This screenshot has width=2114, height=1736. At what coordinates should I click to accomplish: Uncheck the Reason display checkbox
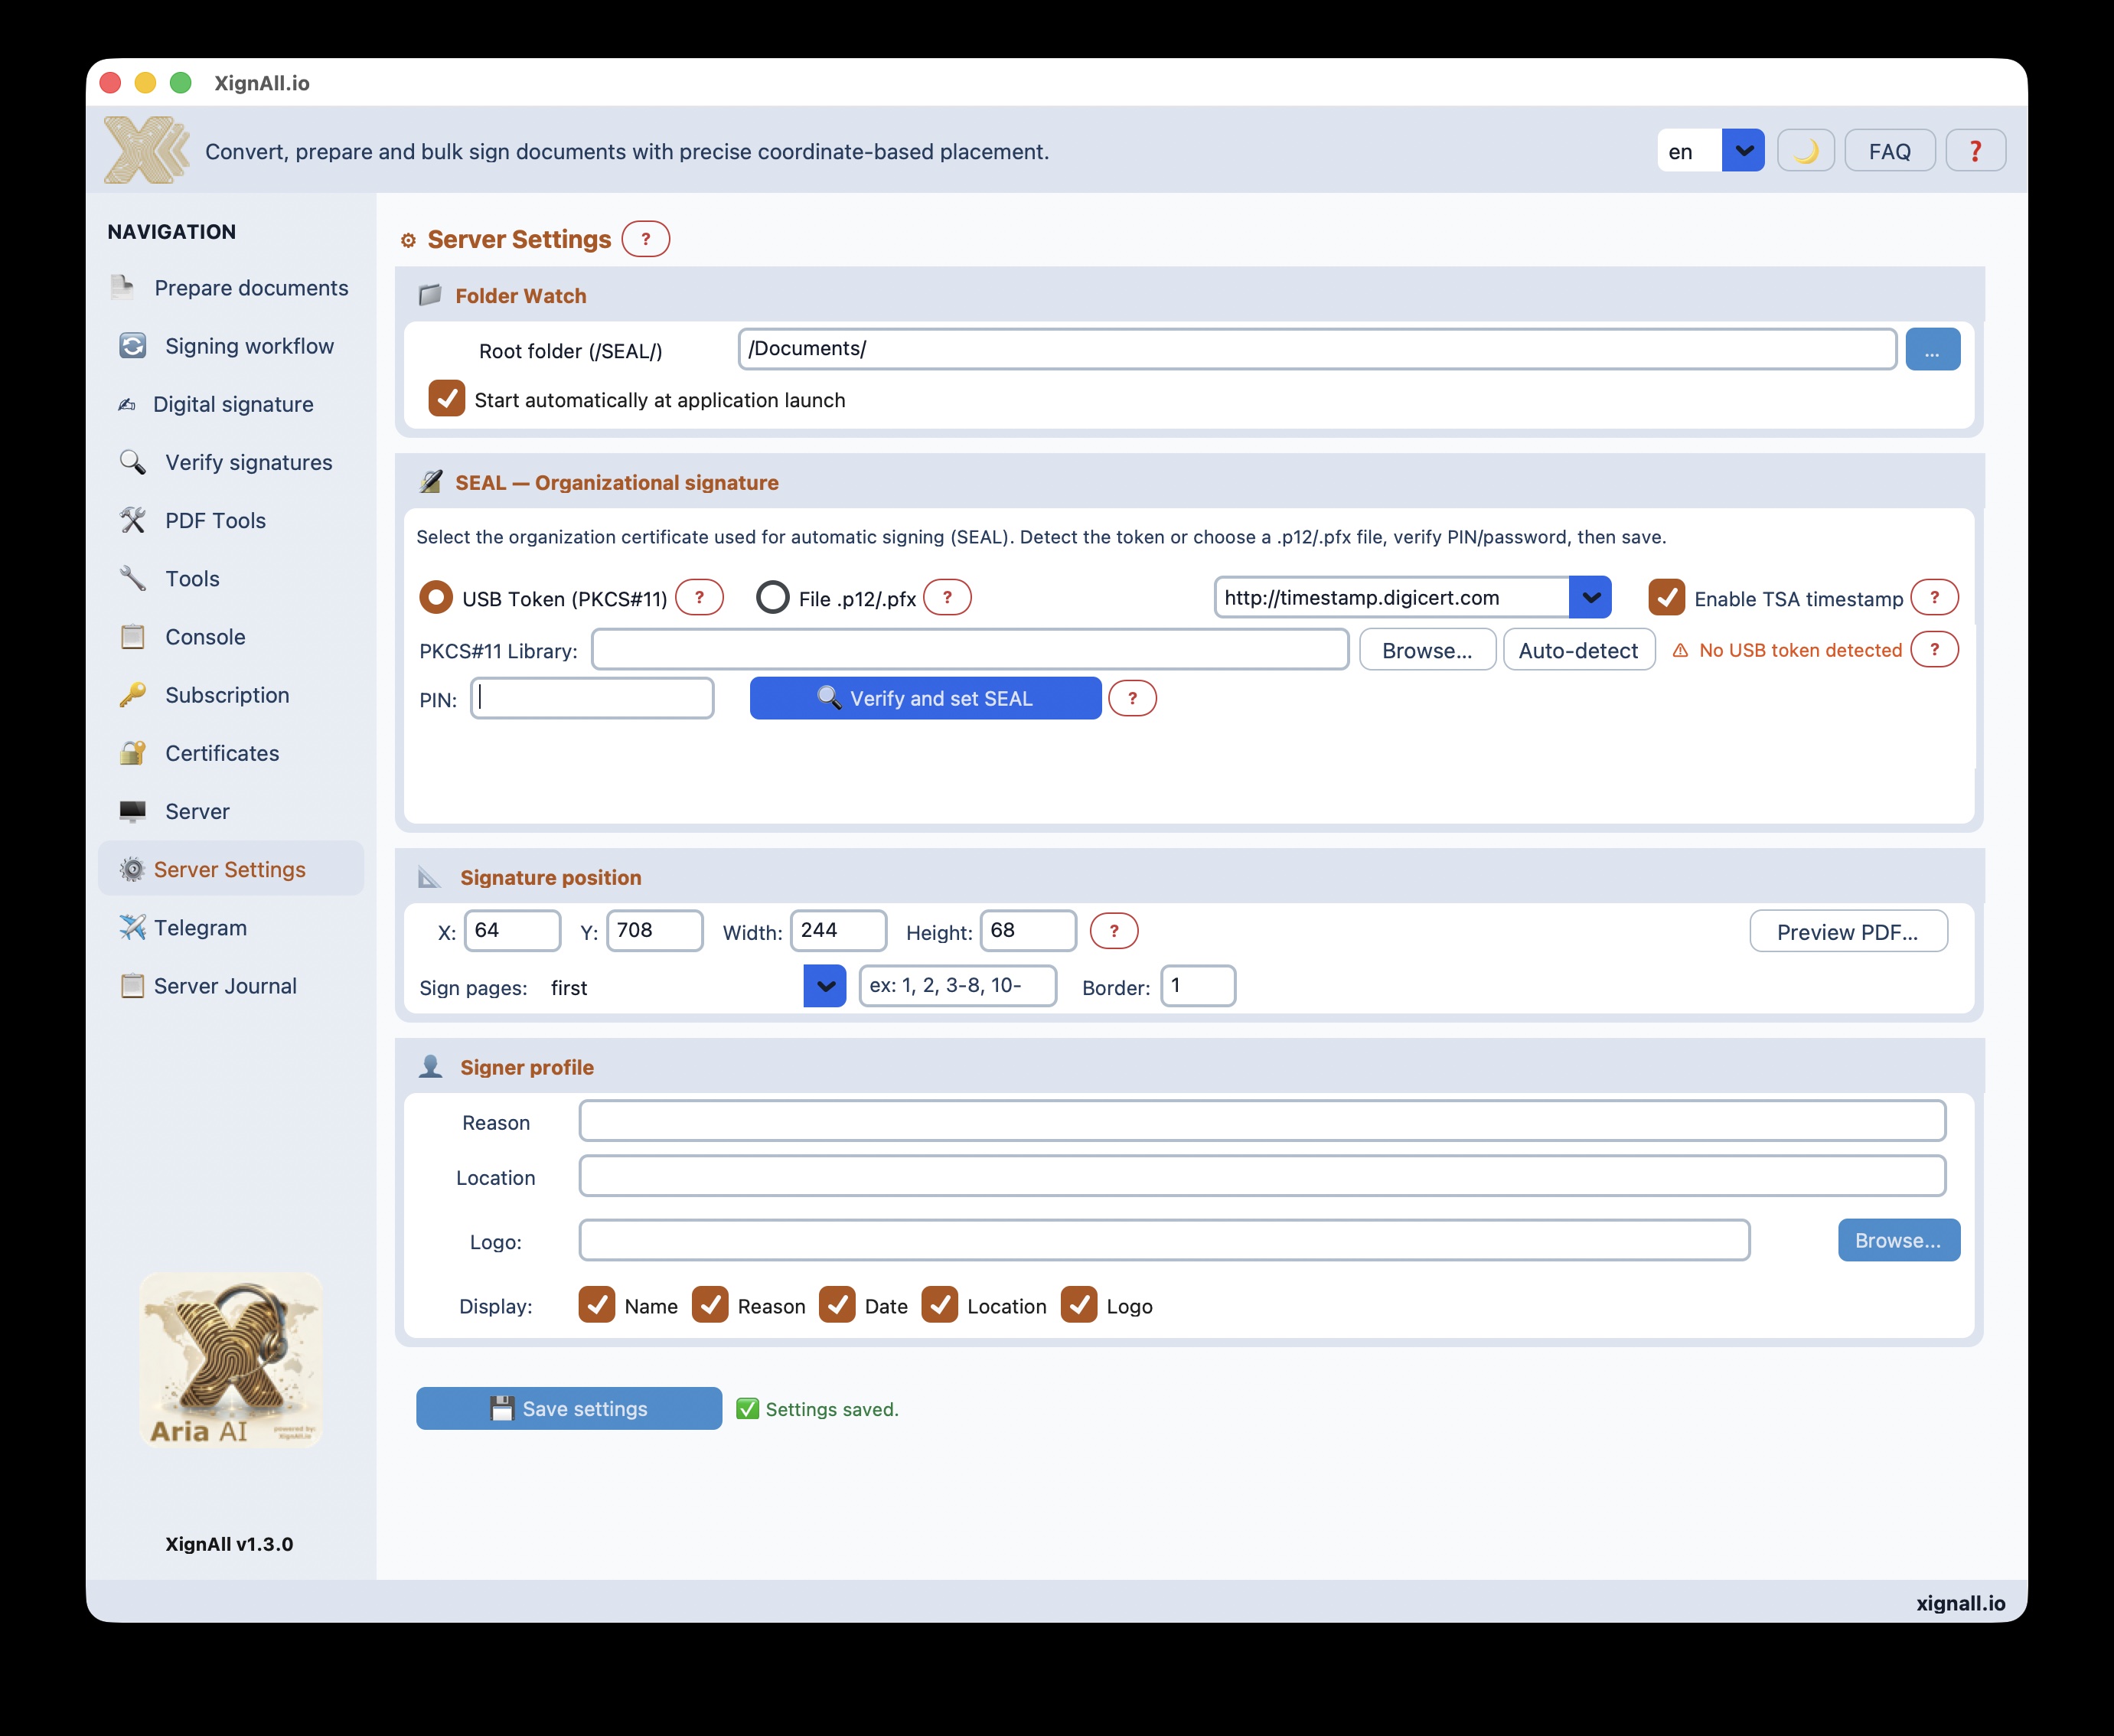[710, 1305]
